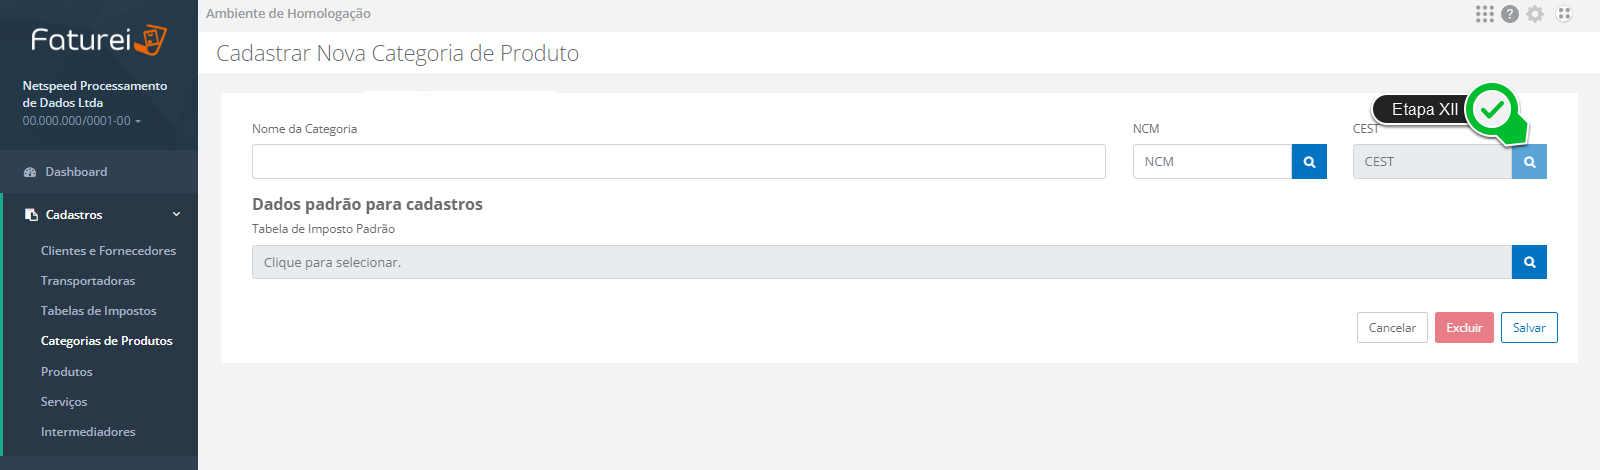Collapse the Cadastros menu chevron

coord(177,215)
